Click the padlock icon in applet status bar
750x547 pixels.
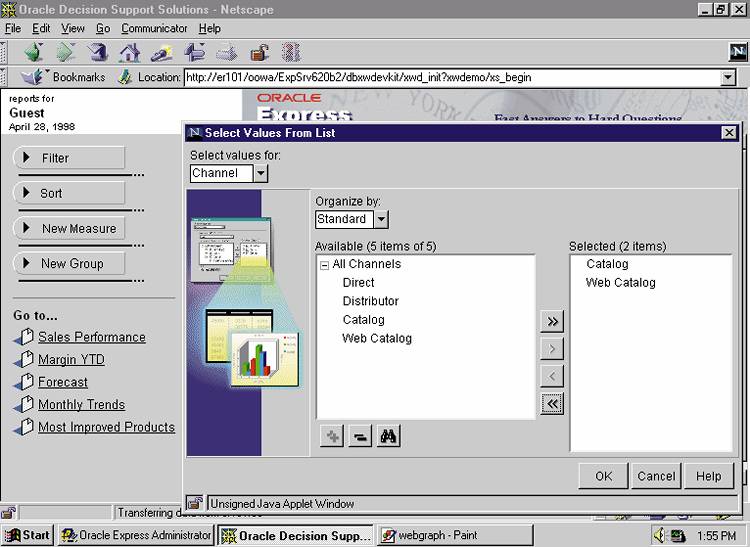[195, 503]
